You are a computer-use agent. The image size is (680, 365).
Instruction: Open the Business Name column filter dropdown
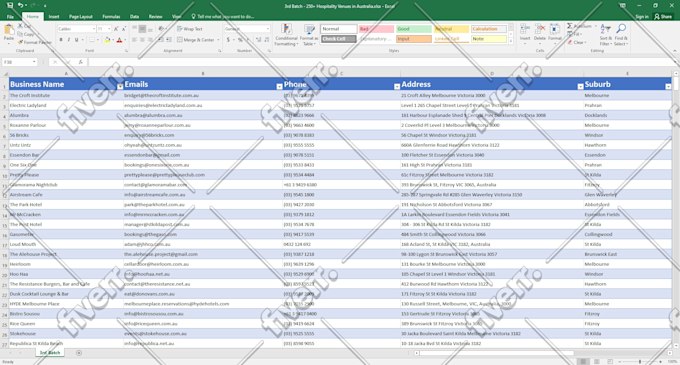click(120, 86)
